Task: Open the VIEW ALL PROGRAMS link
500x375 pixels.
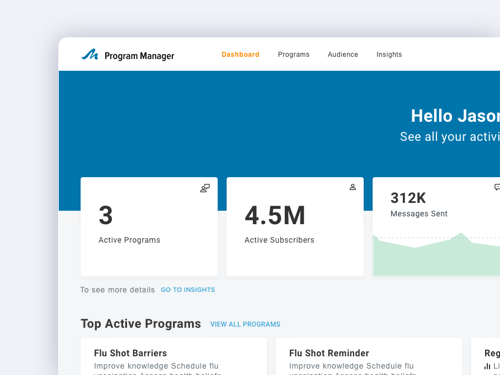Action: 245,324
